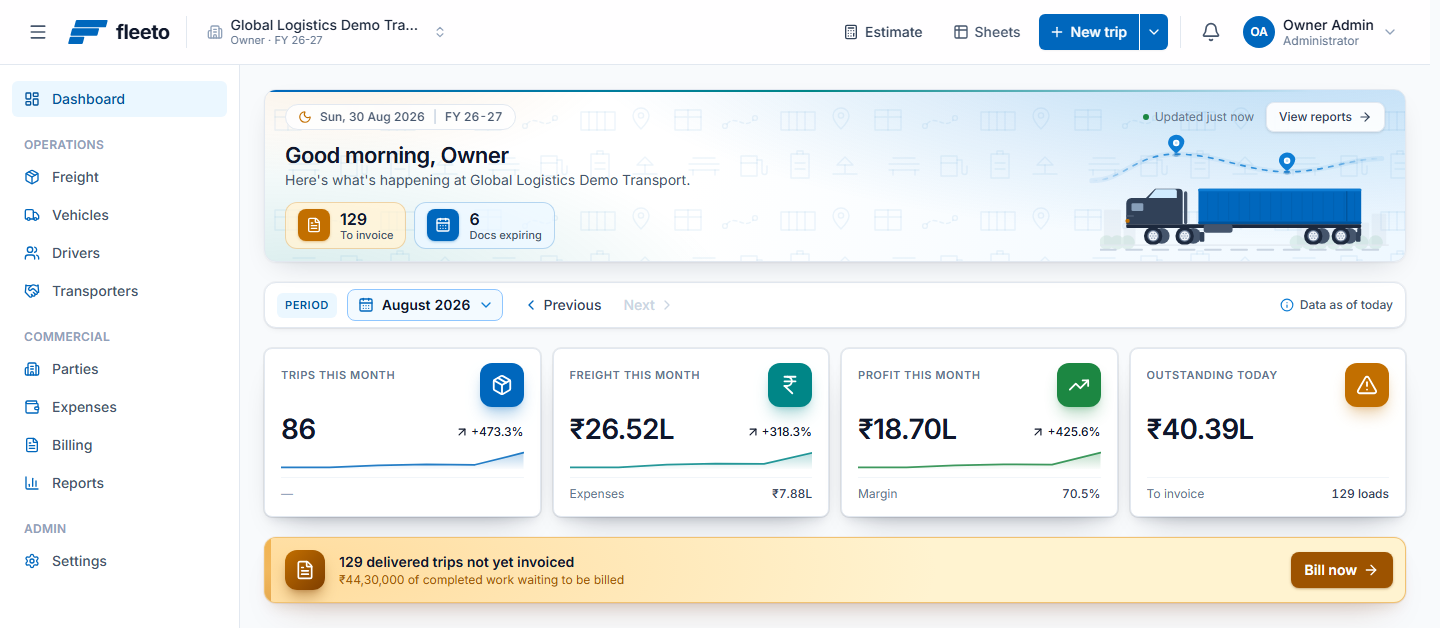Click the rupee icon on Freight card
The width and height of the screenshot is (1440, 628).
[790, 385]
